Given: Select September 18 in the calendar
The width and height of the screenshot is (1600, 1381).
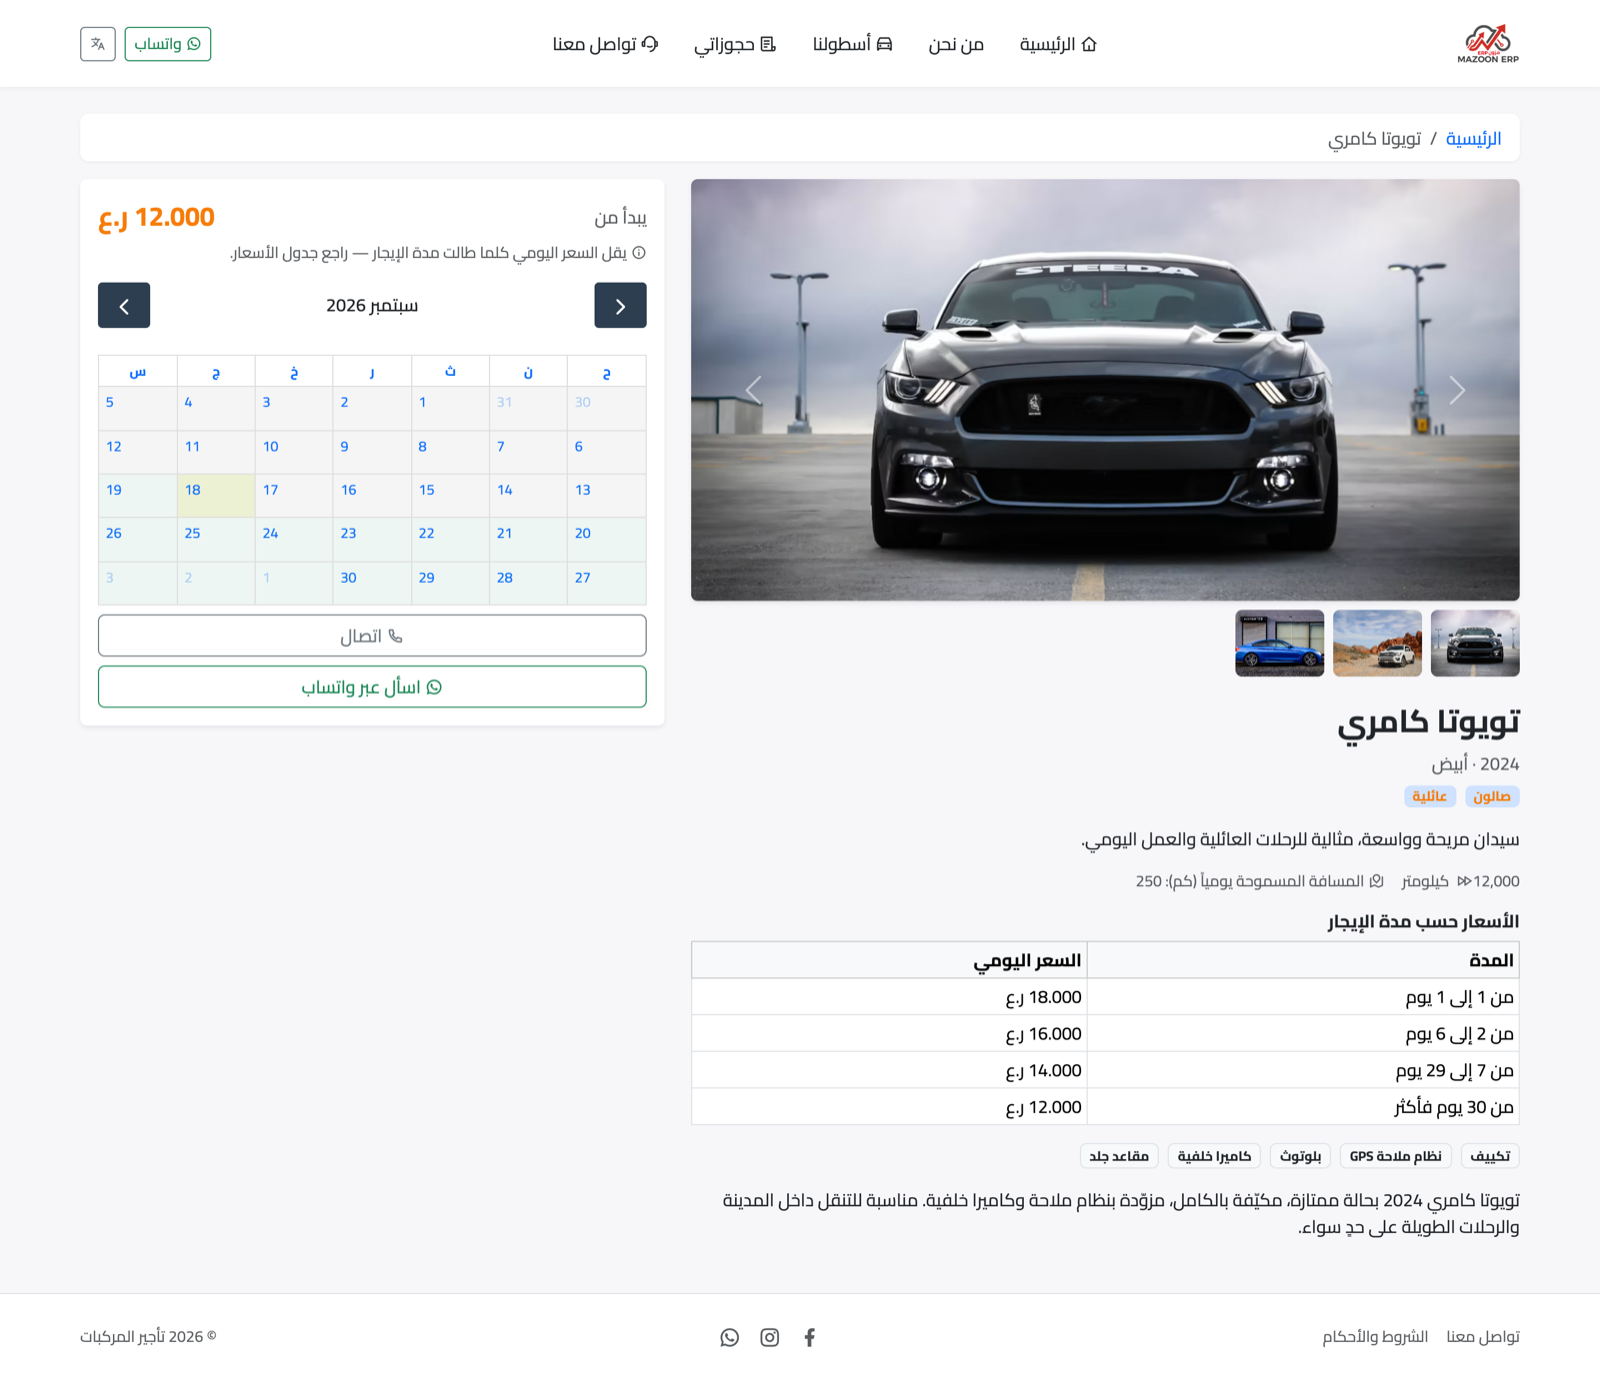Looking at the screenshot, I should (x=216, y=495).
